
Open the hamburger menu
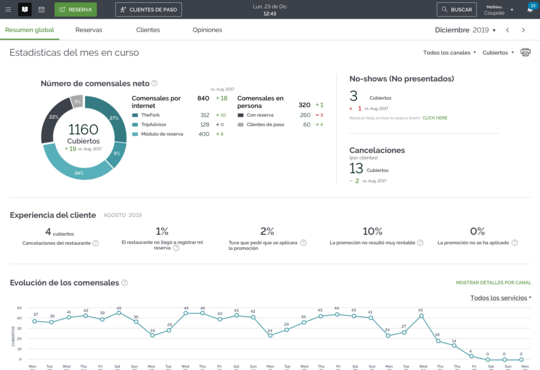pyautogui.click(x=8, y=10)
